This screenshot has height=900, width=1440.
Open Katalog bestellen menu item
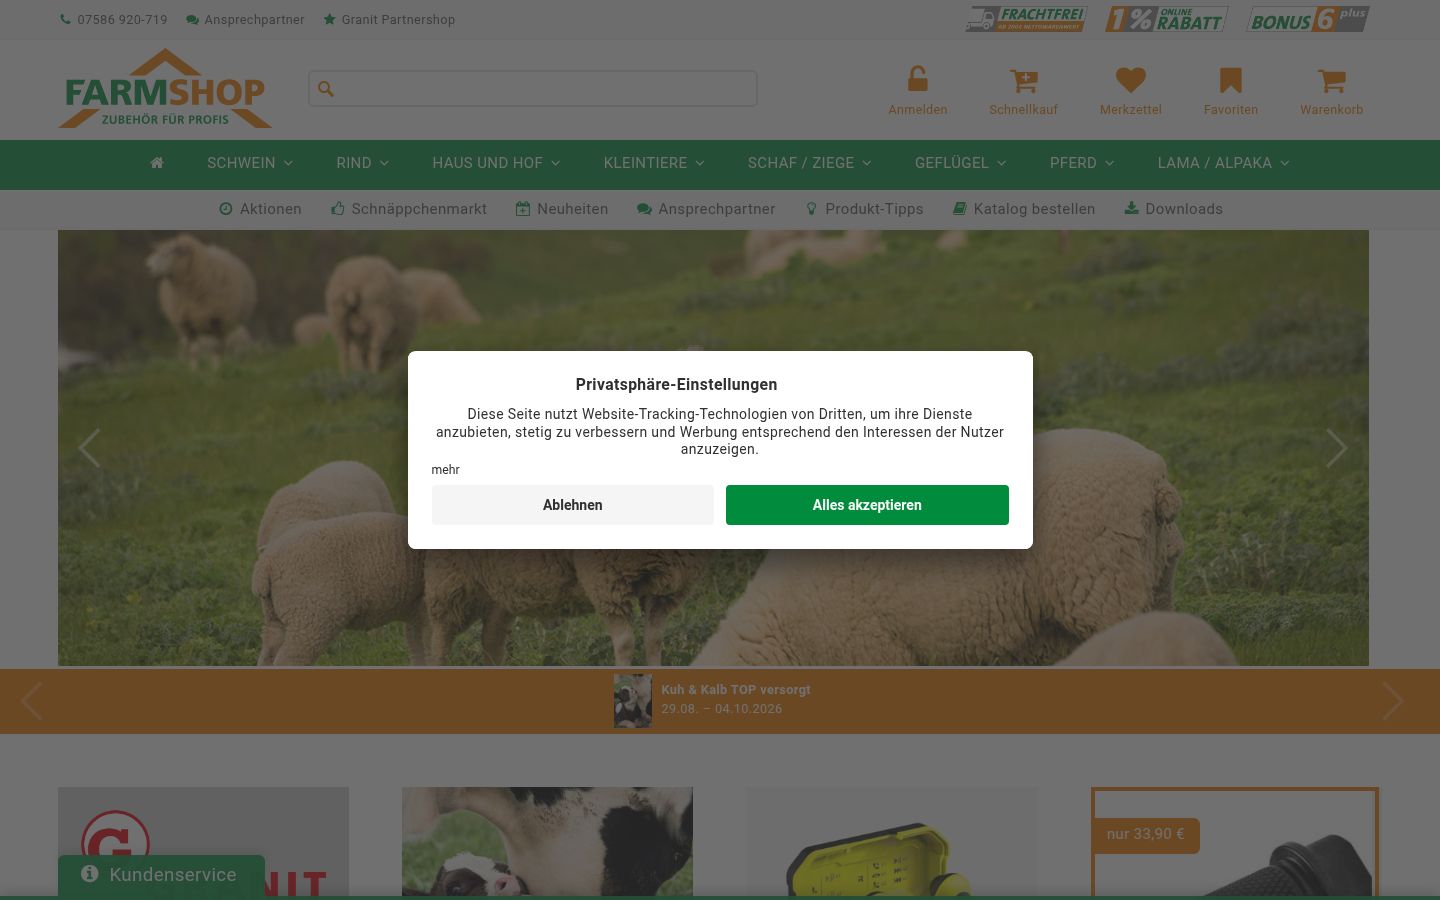(1024, 209)
